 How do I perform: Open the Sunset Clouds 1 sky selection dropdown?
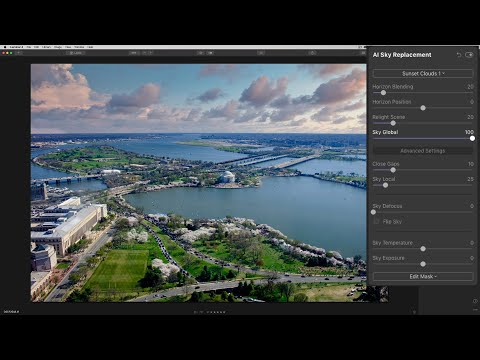point(423,73)
